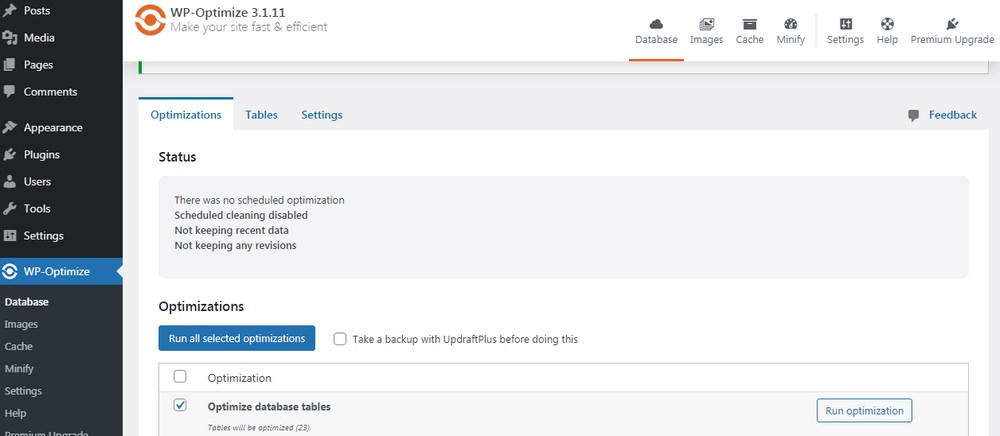
Task: Click Posts pin icon in sidebar
Action: pos(10,11)
